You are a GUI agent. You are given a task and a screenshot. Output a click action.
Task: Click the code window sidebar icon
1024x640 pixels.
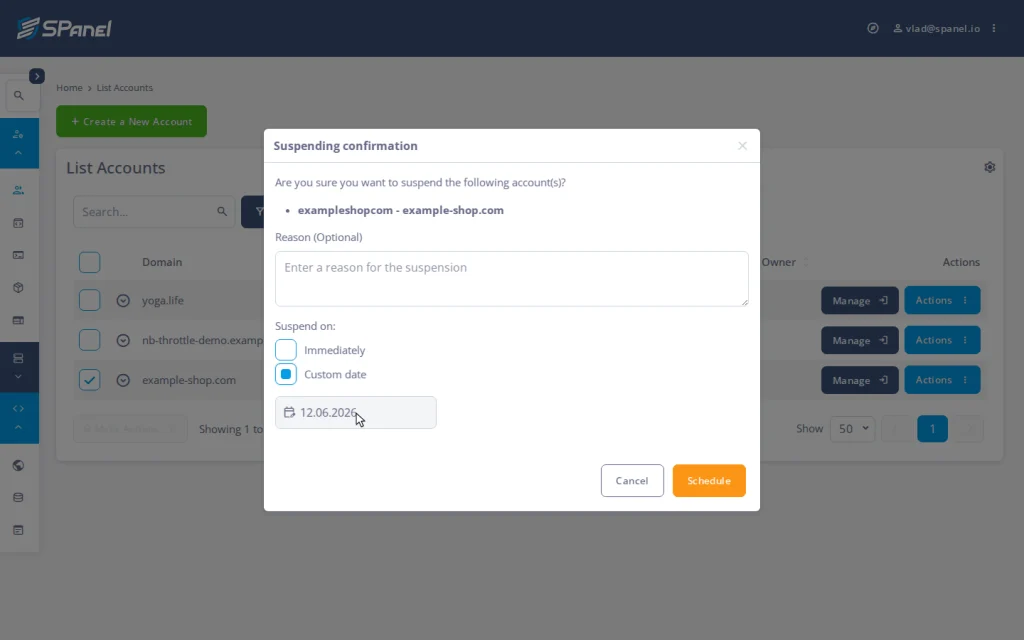(18, 223)
